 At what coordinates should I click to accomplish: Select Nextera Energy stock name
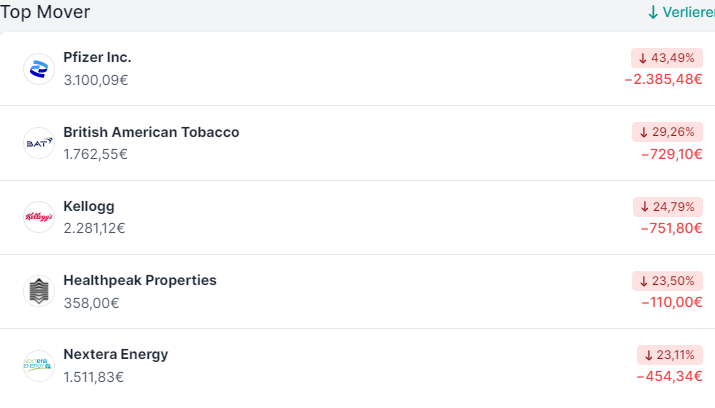click(x=116, y=354)
